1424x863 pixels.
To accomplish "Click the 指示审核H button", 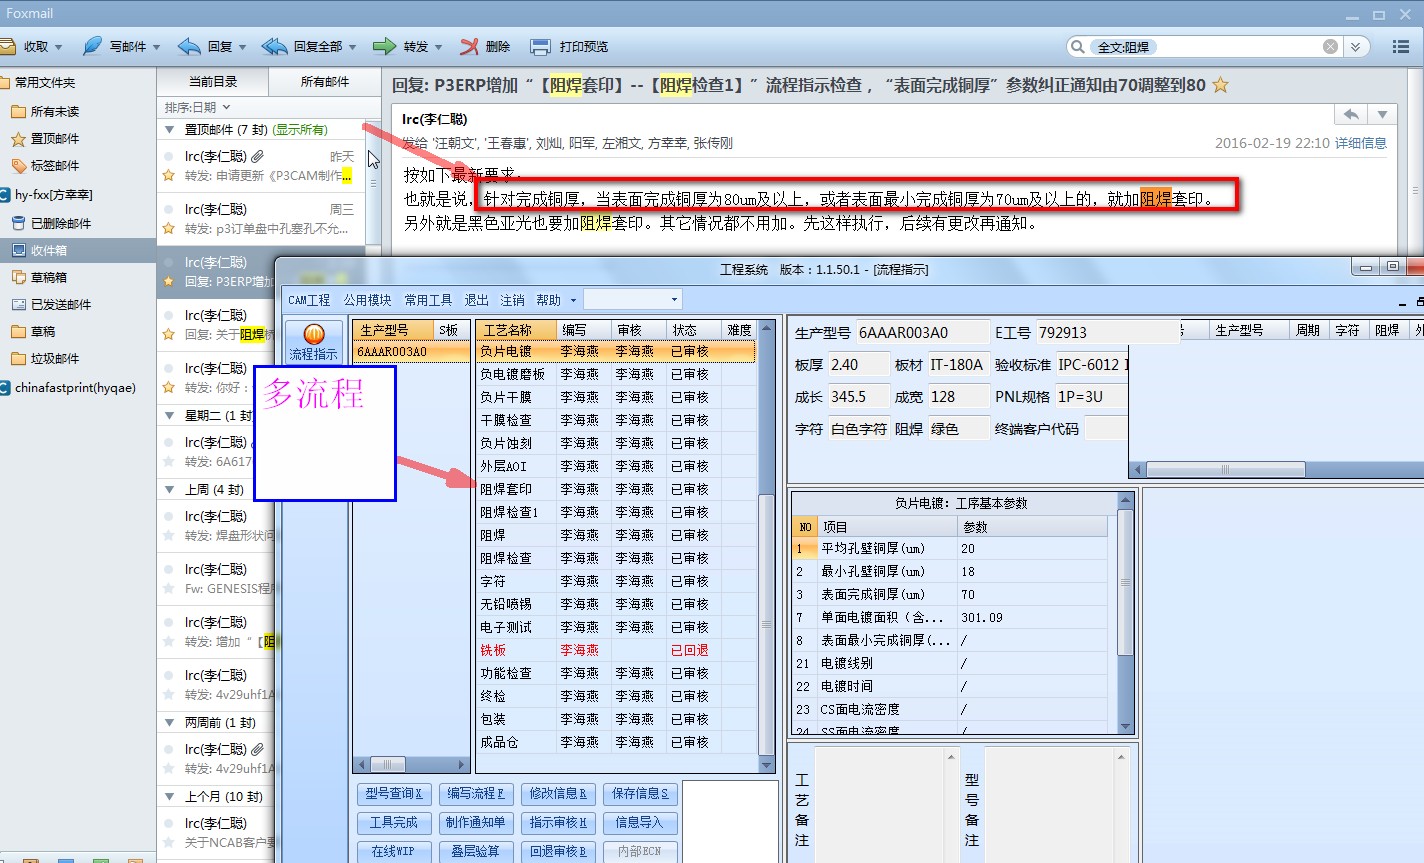I will point(558,823).
